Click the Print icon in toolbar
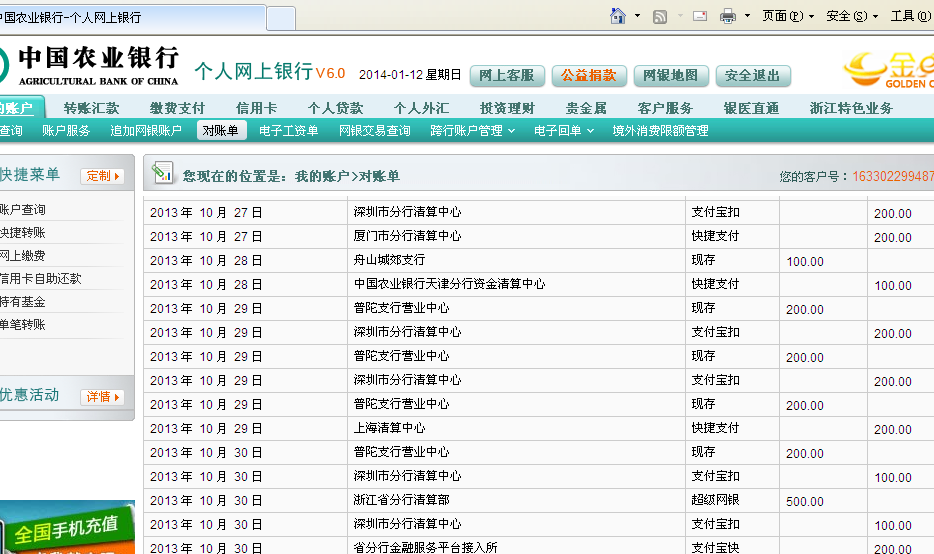 point(728,16)
